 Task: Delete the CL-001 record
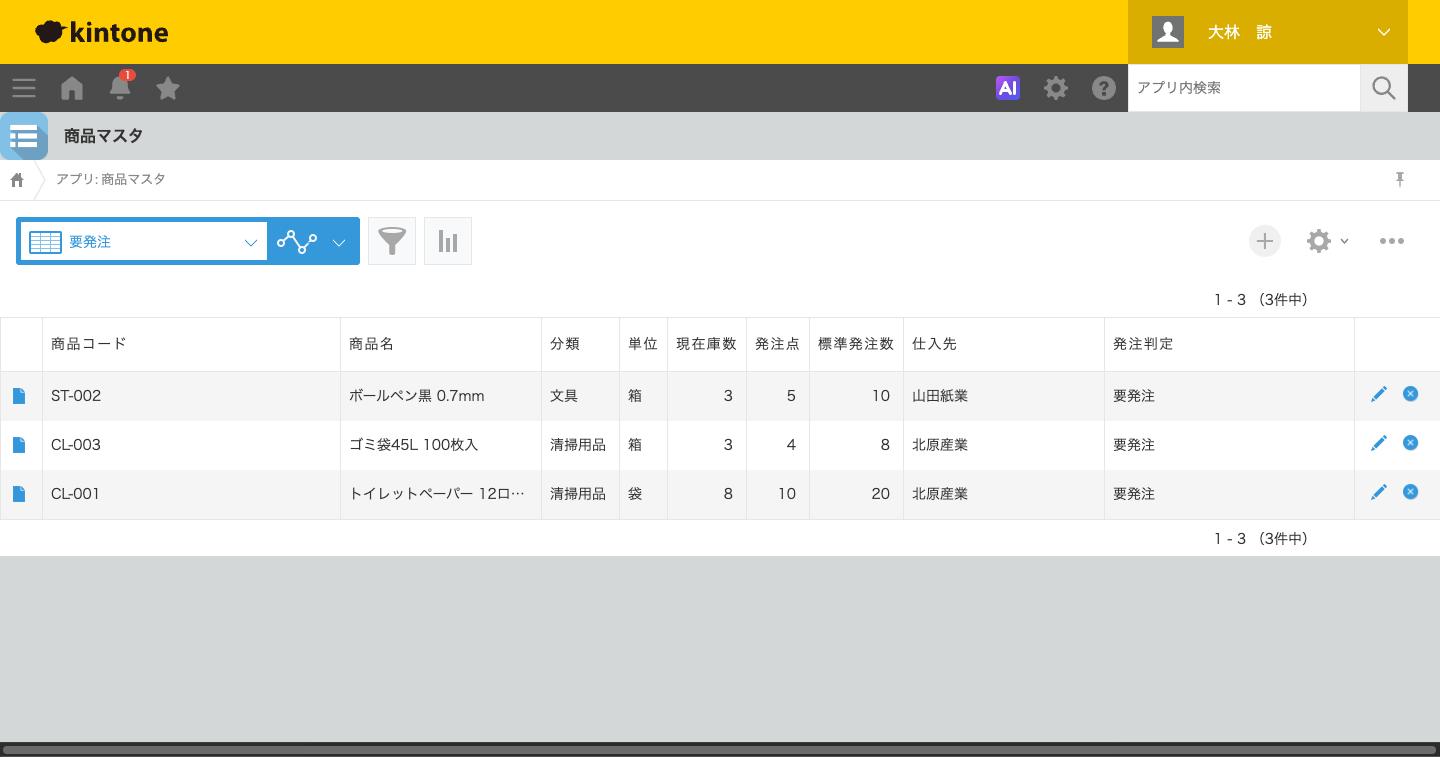tap(1410, 492)
